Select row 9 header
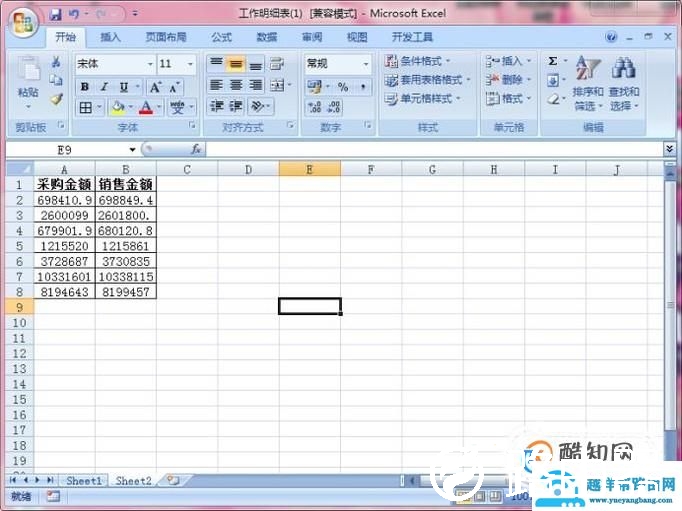 pos(20,307)
